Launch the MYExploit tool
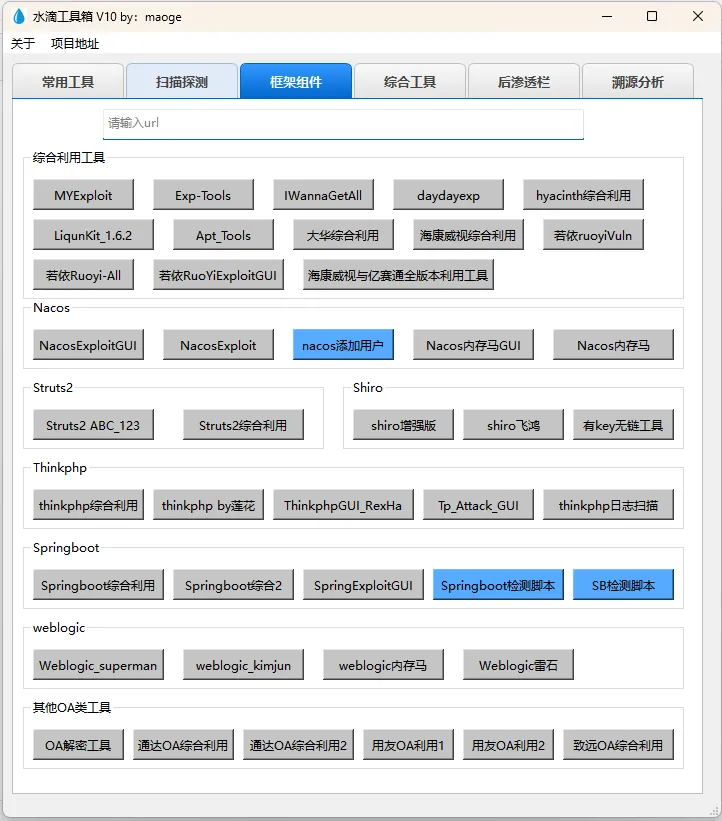Screen dimensions: 722x821 click(x=83, y=195)
